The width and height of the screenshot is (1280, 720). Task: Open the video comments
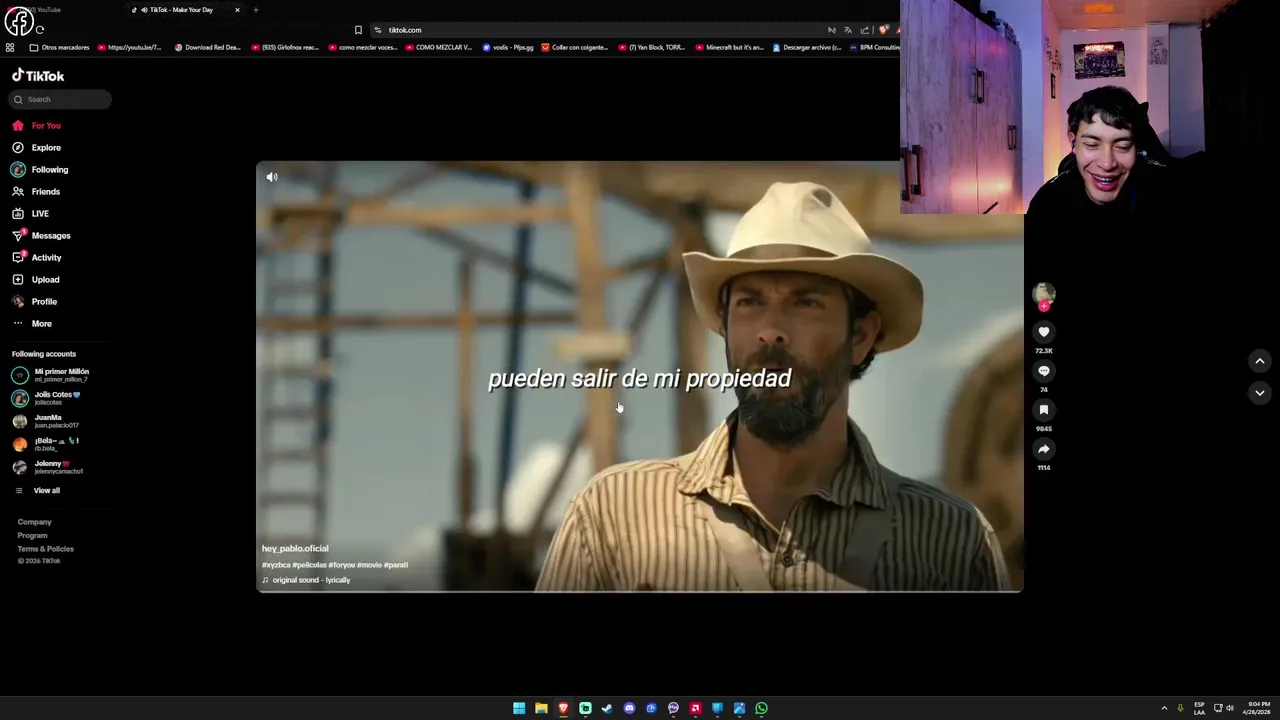pyautogui.click(x=1043, y=371)
